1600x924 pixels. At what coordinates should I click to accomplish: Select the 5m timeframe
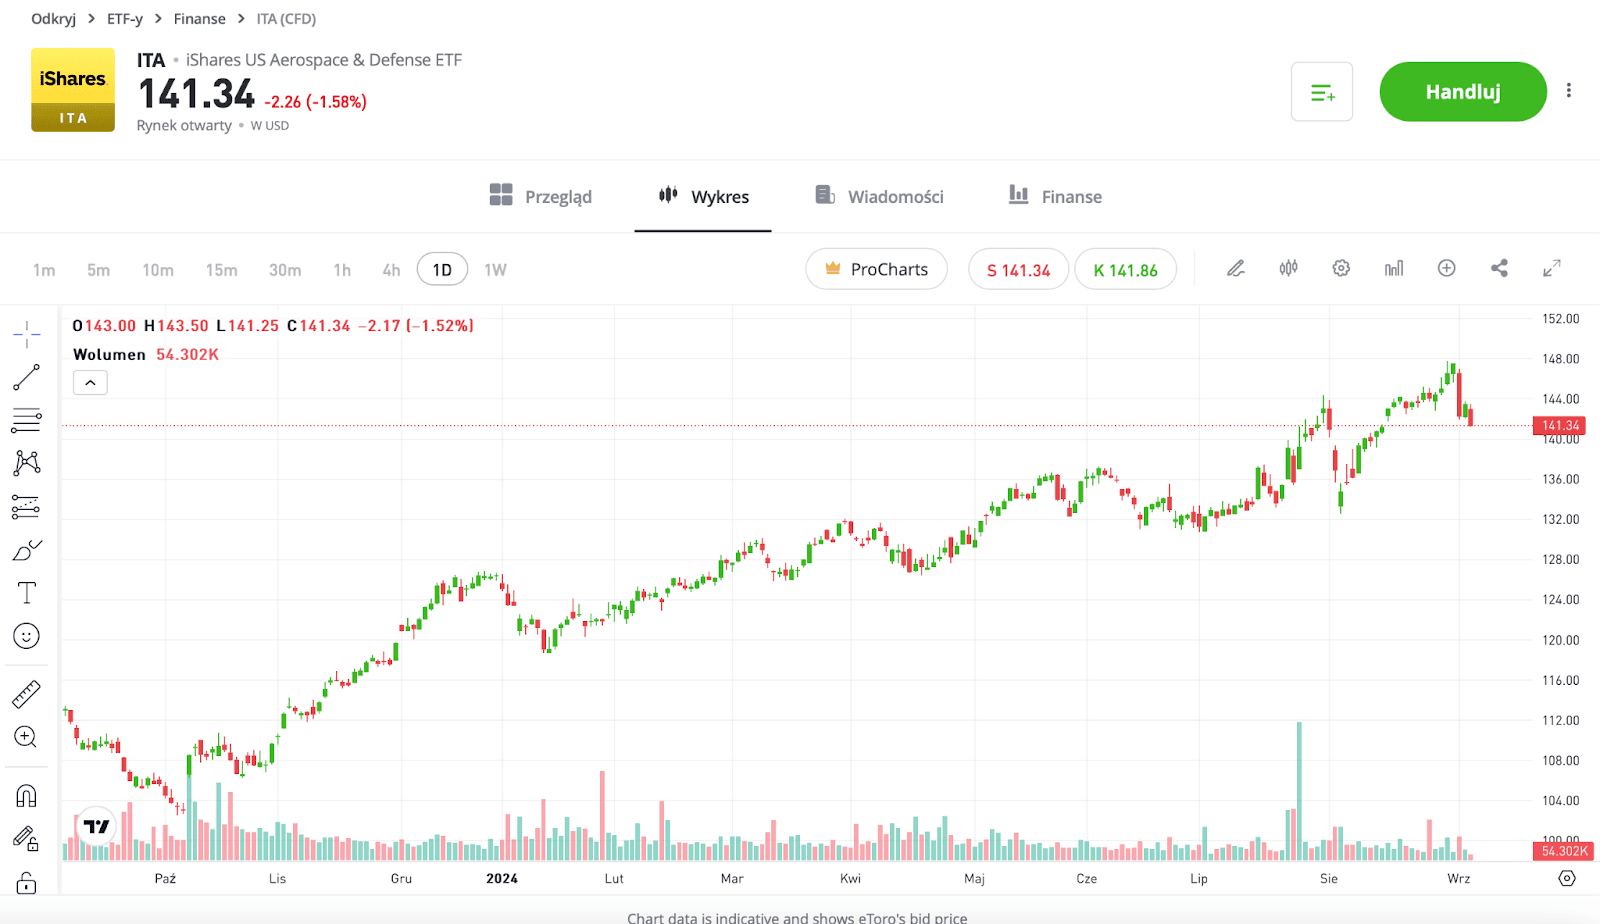pos(98,270)
